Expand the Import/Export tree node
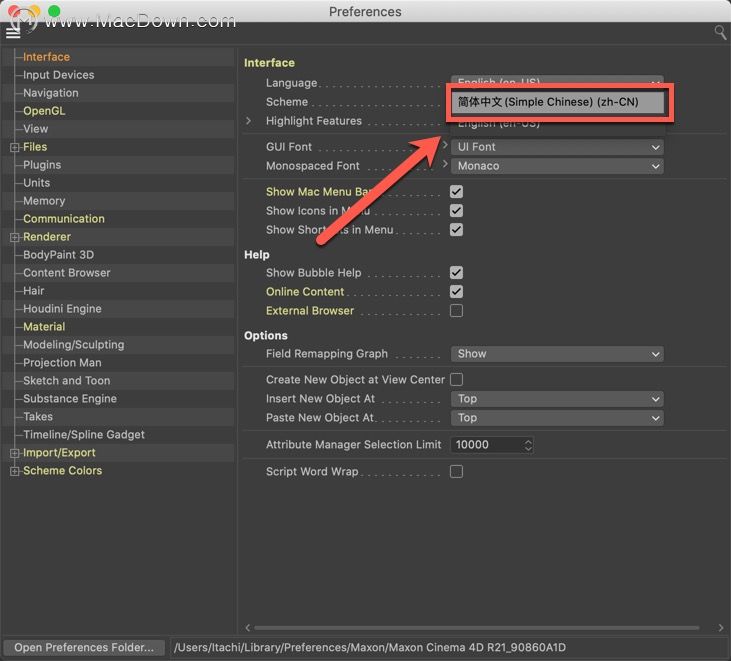The height and width of the screenshot is (661, 731). pyautogui.click(x=14, y=453)
